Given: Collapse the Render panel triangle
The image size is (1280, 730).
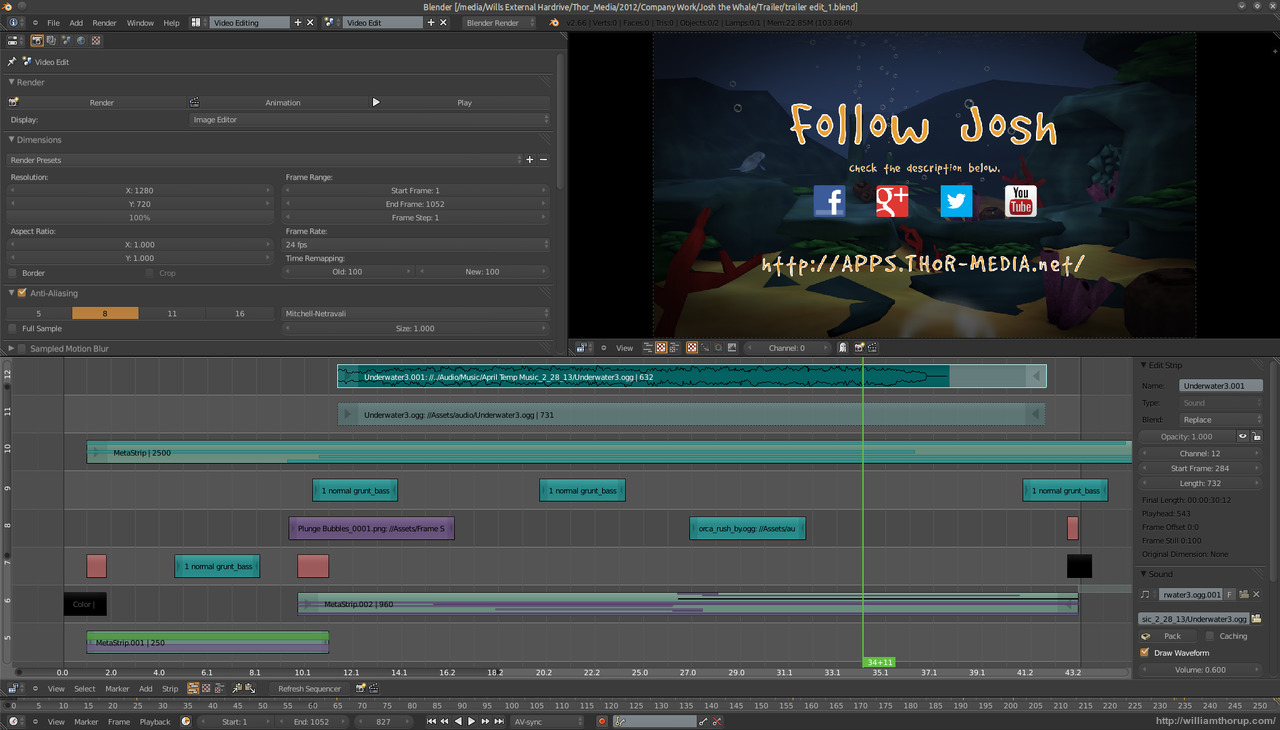Looking at the screenshot, I should point(12,82).
